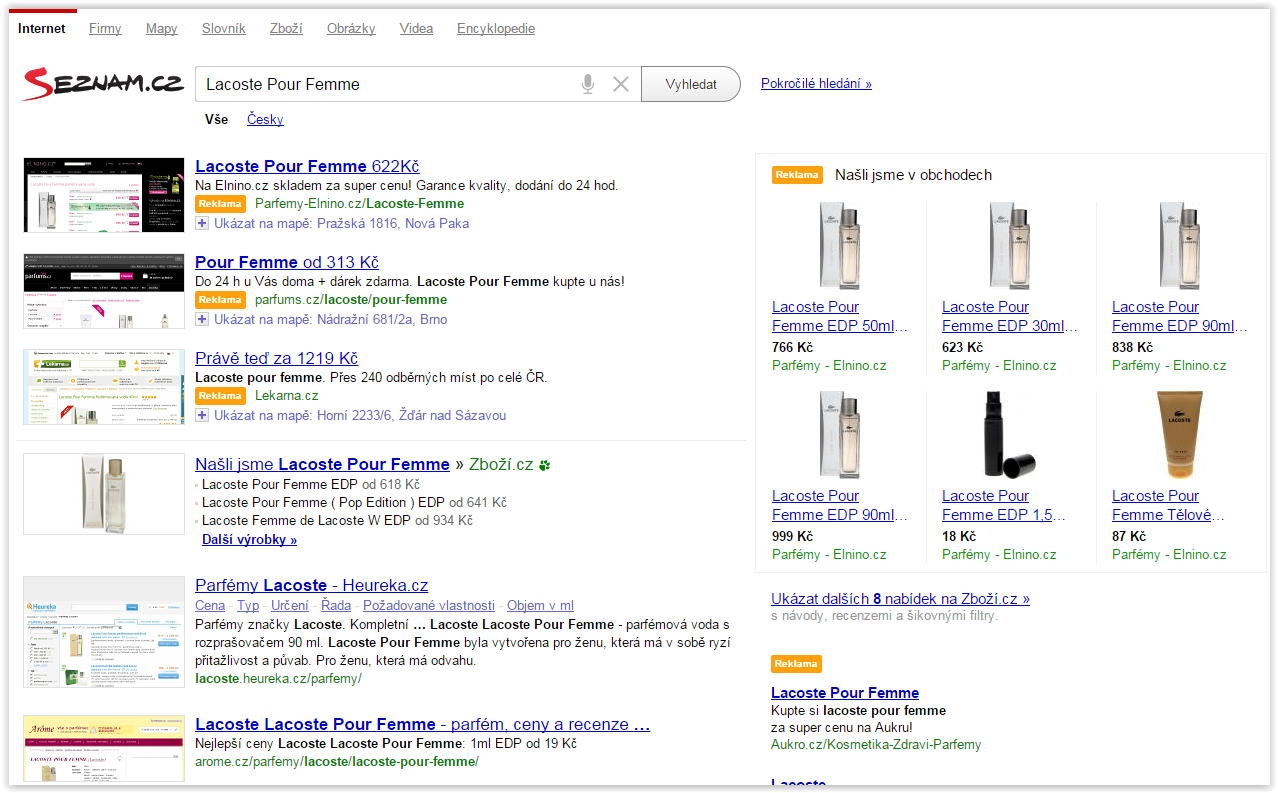
Task: Open Aukro Lacoste Pour Femme ad link
Action: [x=845, y=693]
